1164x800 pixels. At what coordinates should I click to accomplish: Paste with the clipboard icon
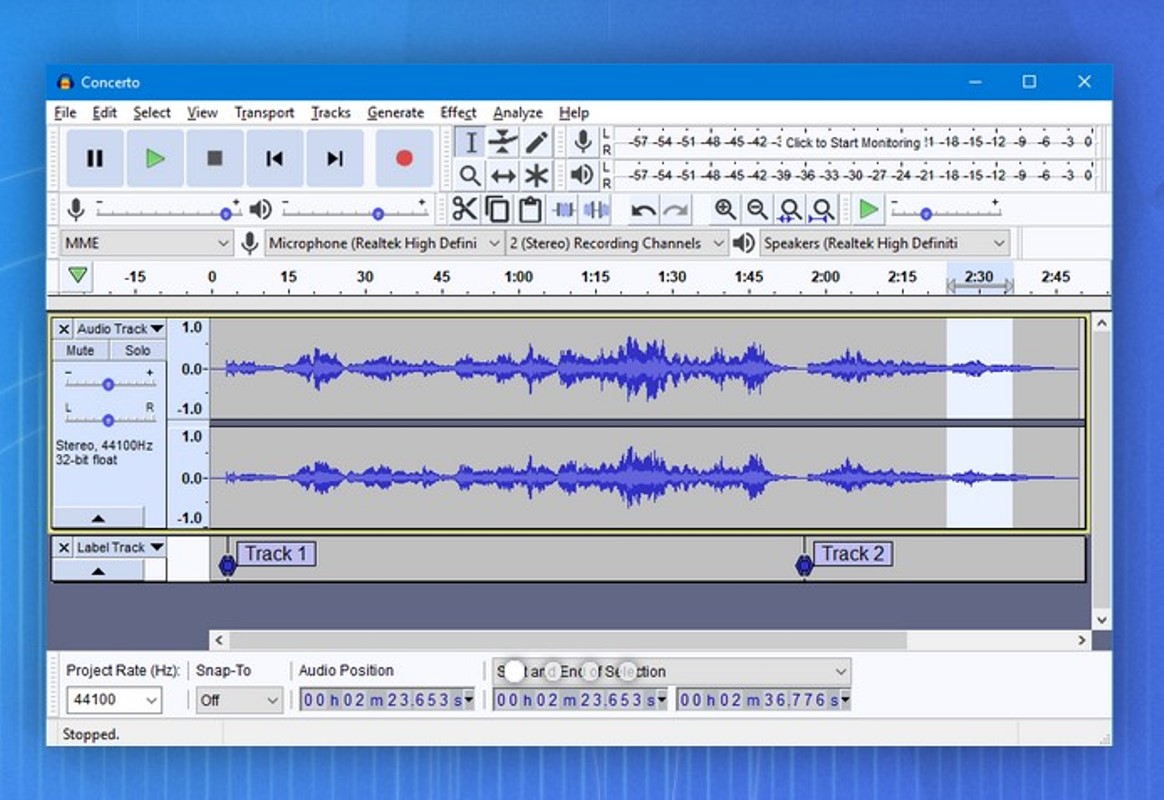coord(530,209)
